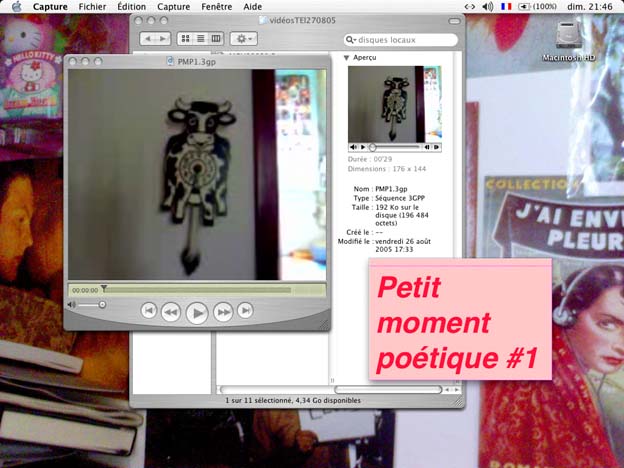Jump to end of movie

pyautogui.click(x=245, y=311)
